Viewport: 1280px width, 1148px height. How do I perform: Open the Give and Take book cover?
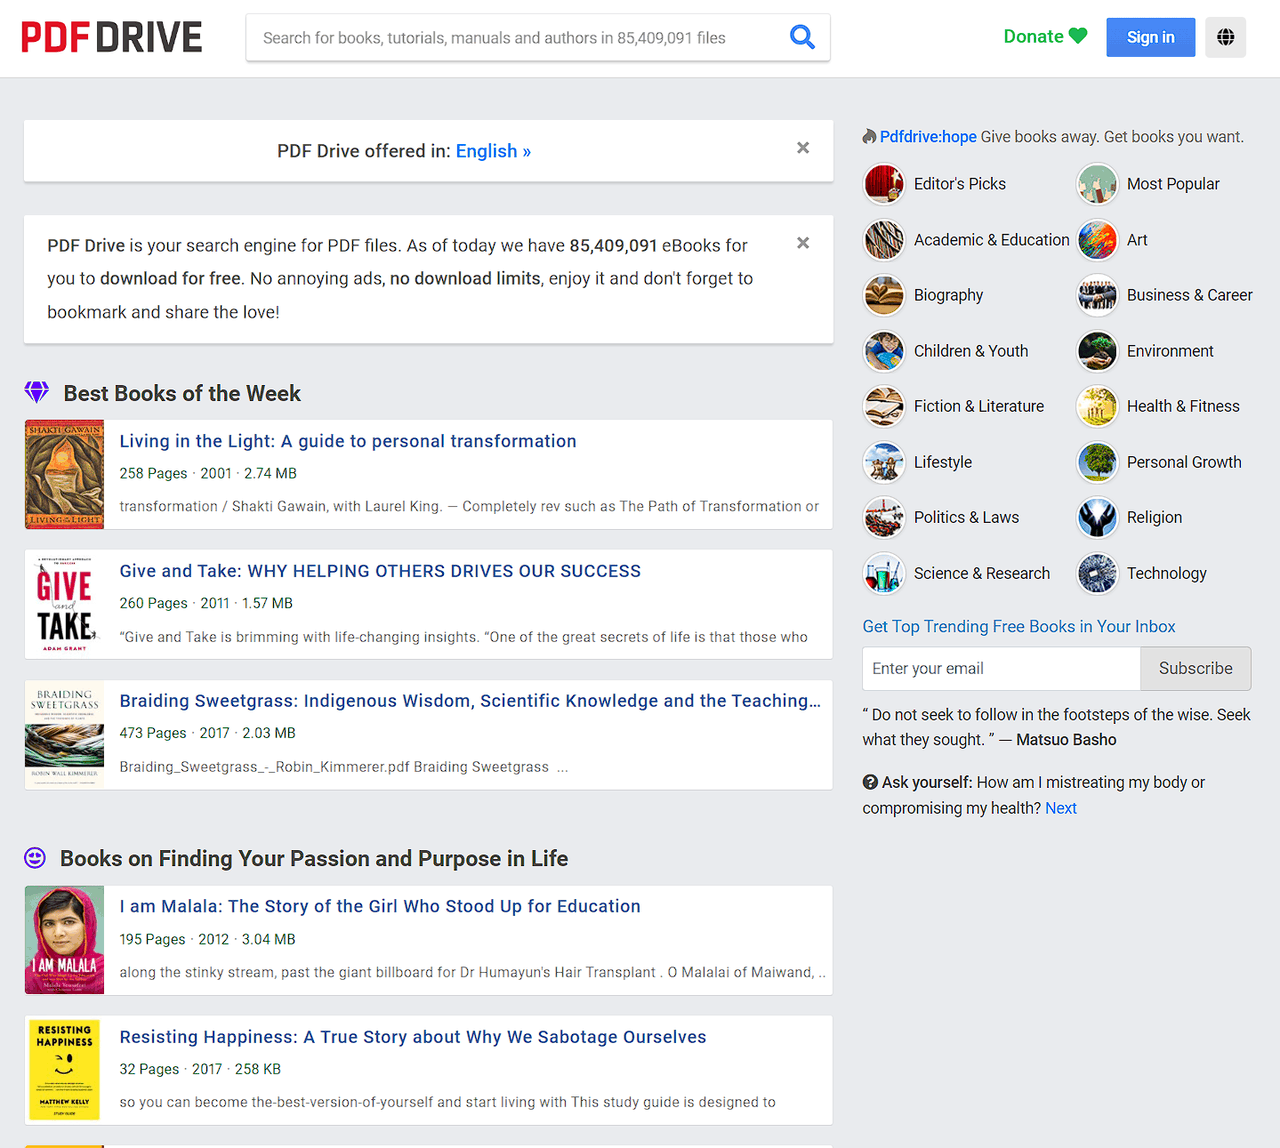[x=64, y=604]
